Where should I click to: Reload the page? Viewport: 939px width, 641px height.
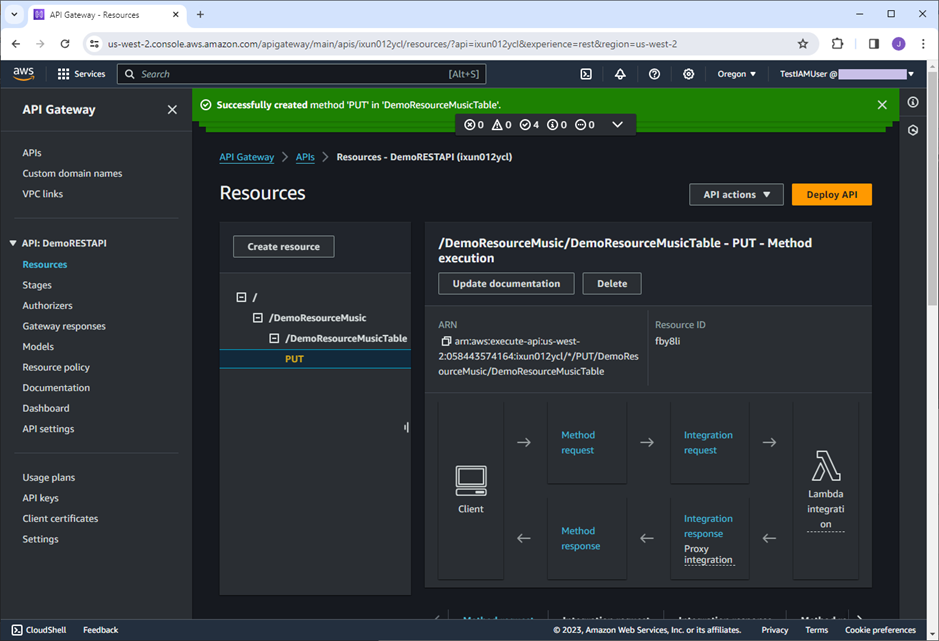click(65, 44)
